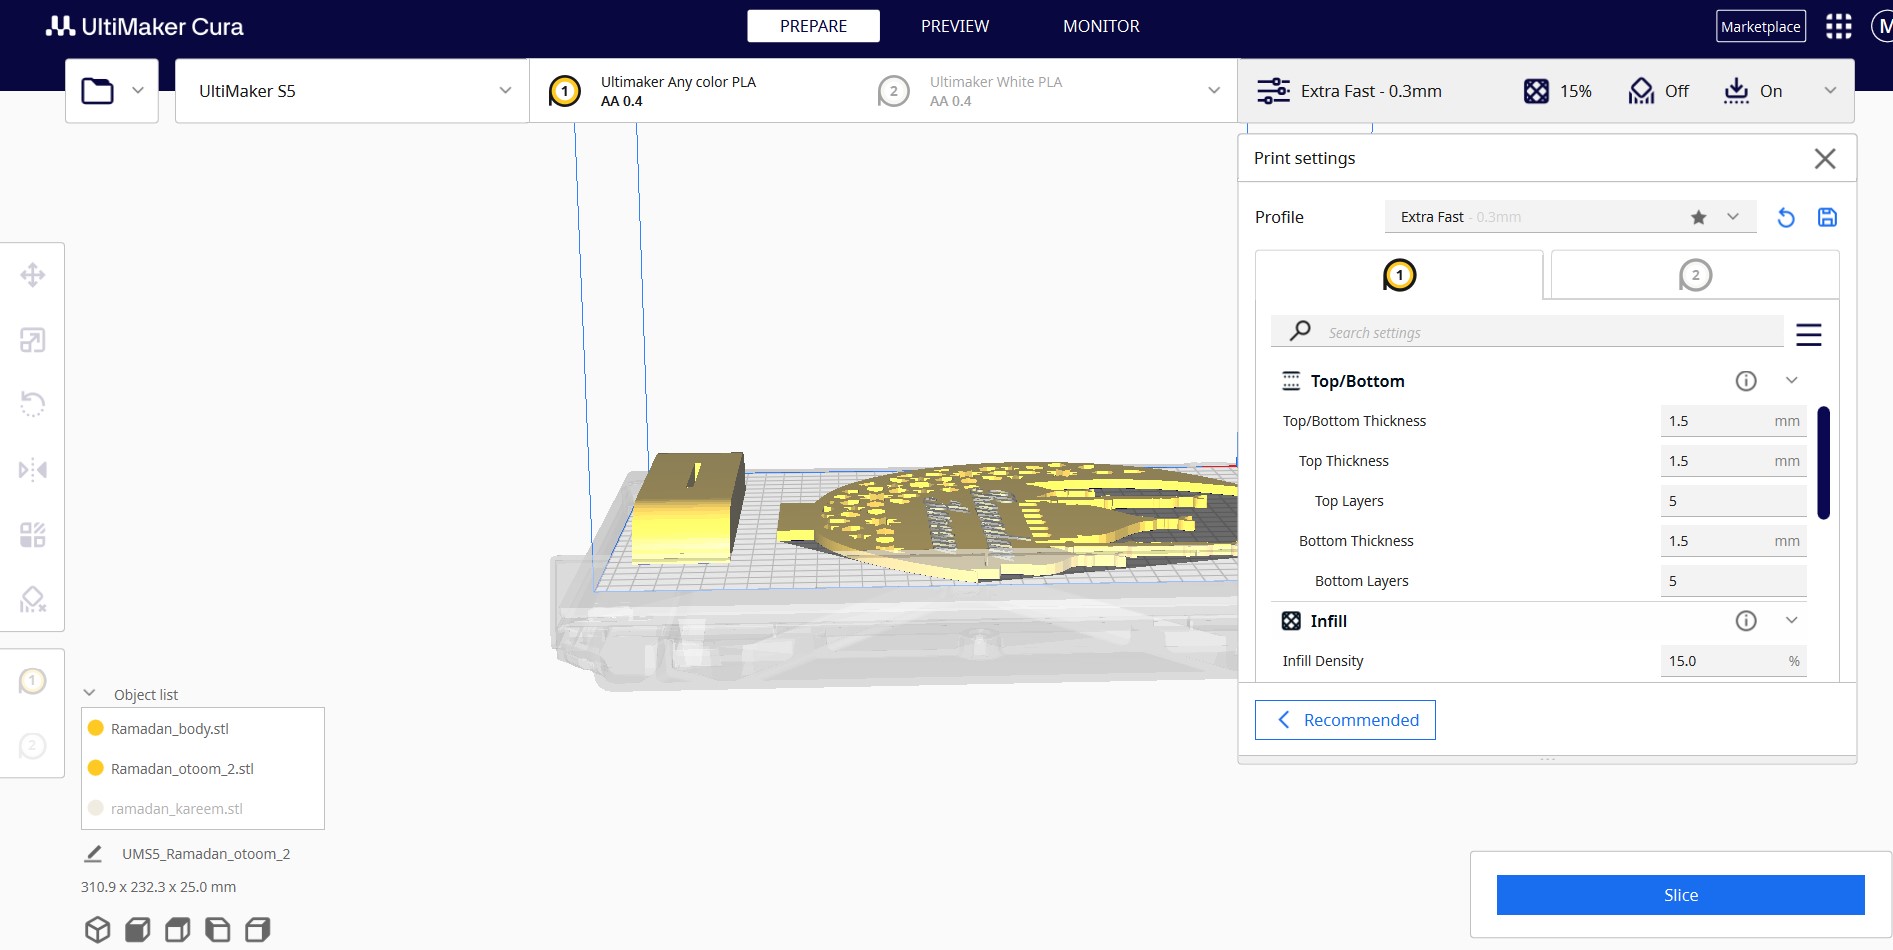The width and height of the screenshot is (1893, 950).
Task: Switch to left side view cube
Action: click(x=217, y=930)
